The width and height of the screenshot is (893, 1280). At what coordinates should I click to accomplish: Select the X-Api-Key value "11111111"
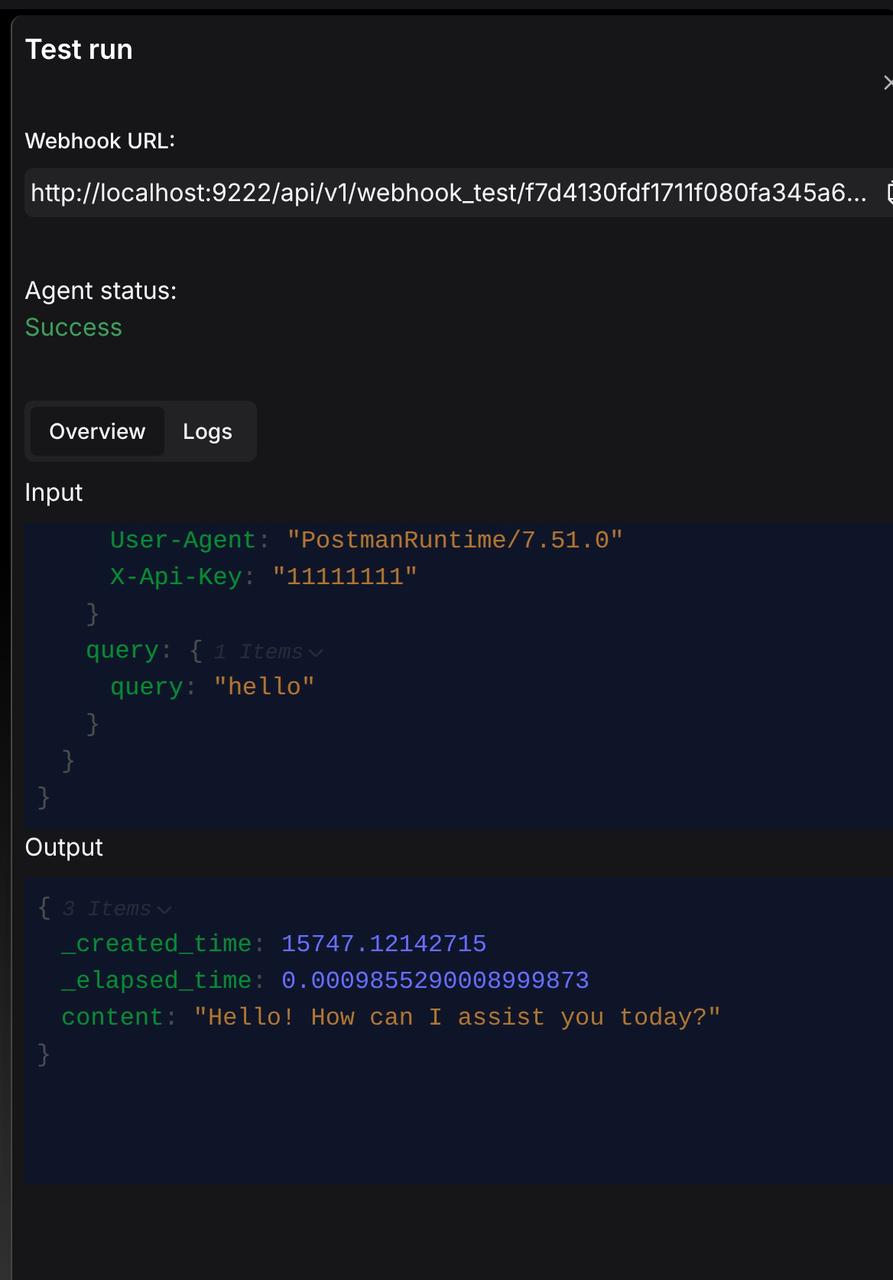pyautogui.click(x=345, y=576)
